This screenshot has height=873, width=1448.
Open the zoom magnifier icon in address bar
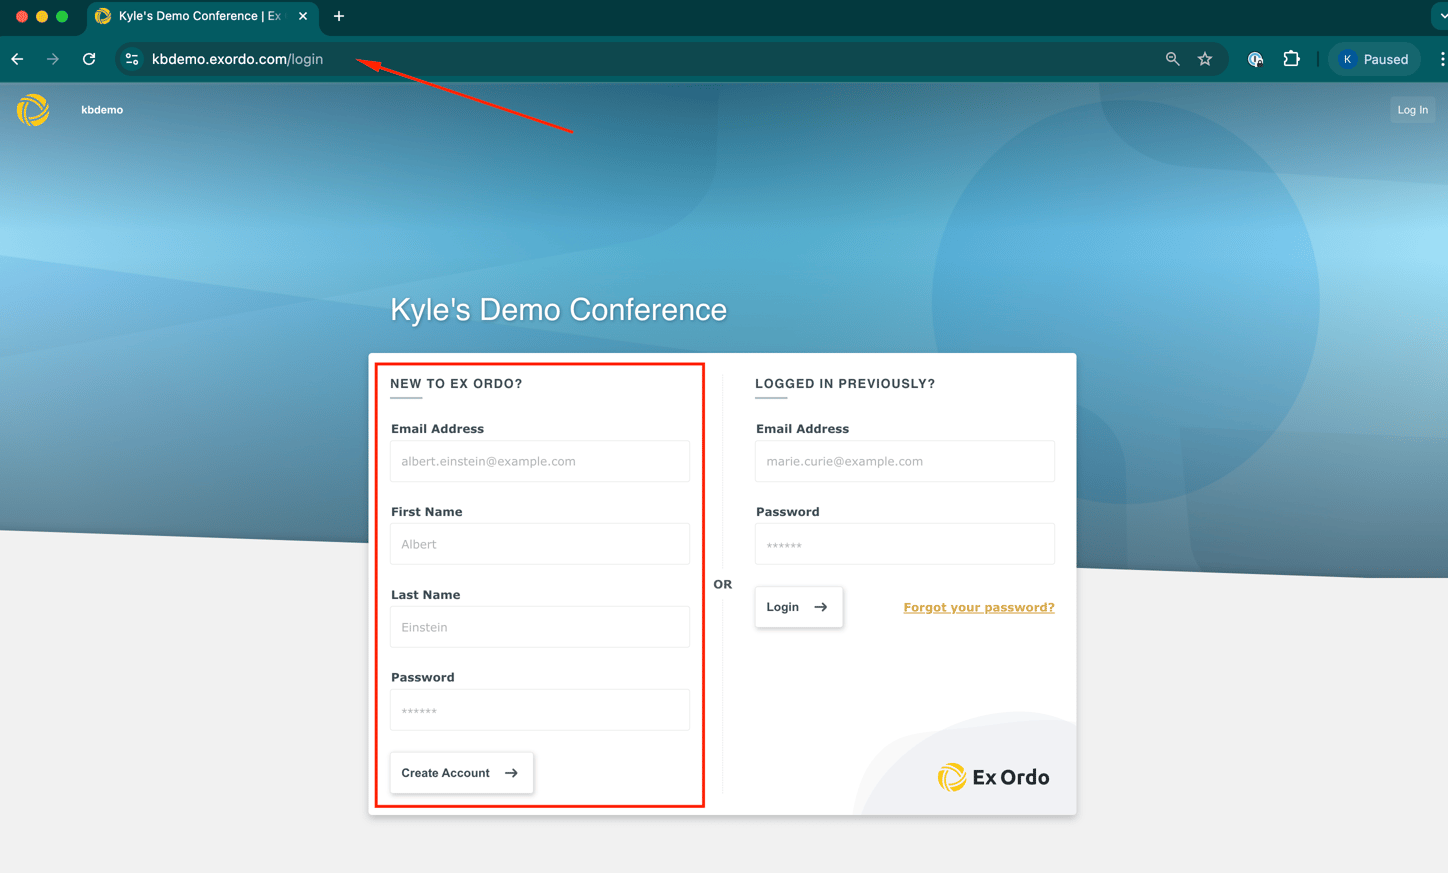tap(1172, 59)
